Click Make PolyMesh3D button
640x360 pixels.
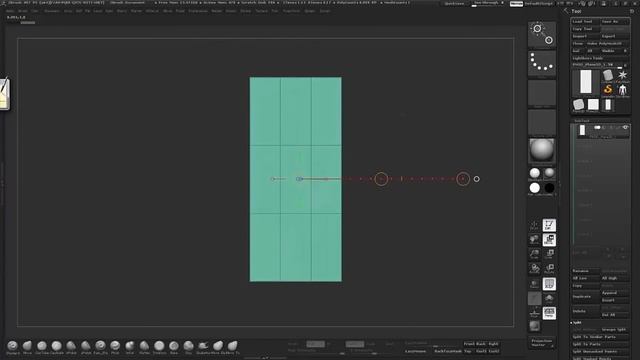click(x=604, y=44)
